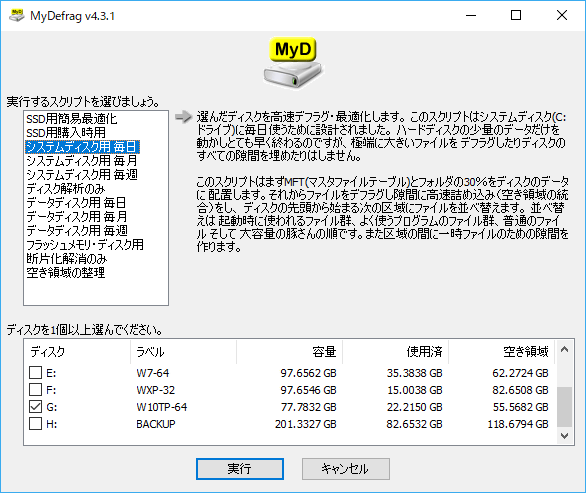Click the WXP-32 label cell
The image size is (586, 493).
click(x=155, y=390)
